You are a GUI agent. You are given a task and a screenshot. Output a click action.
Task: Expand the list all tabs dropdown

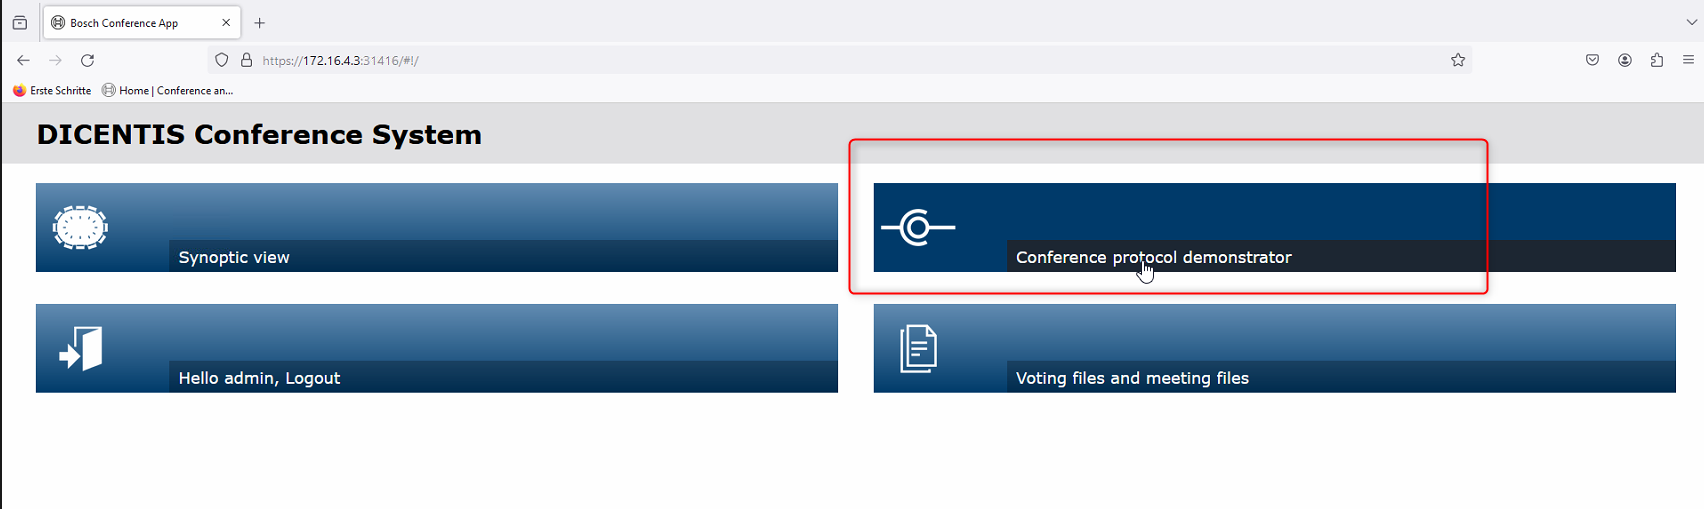(x=1691, y=22)
